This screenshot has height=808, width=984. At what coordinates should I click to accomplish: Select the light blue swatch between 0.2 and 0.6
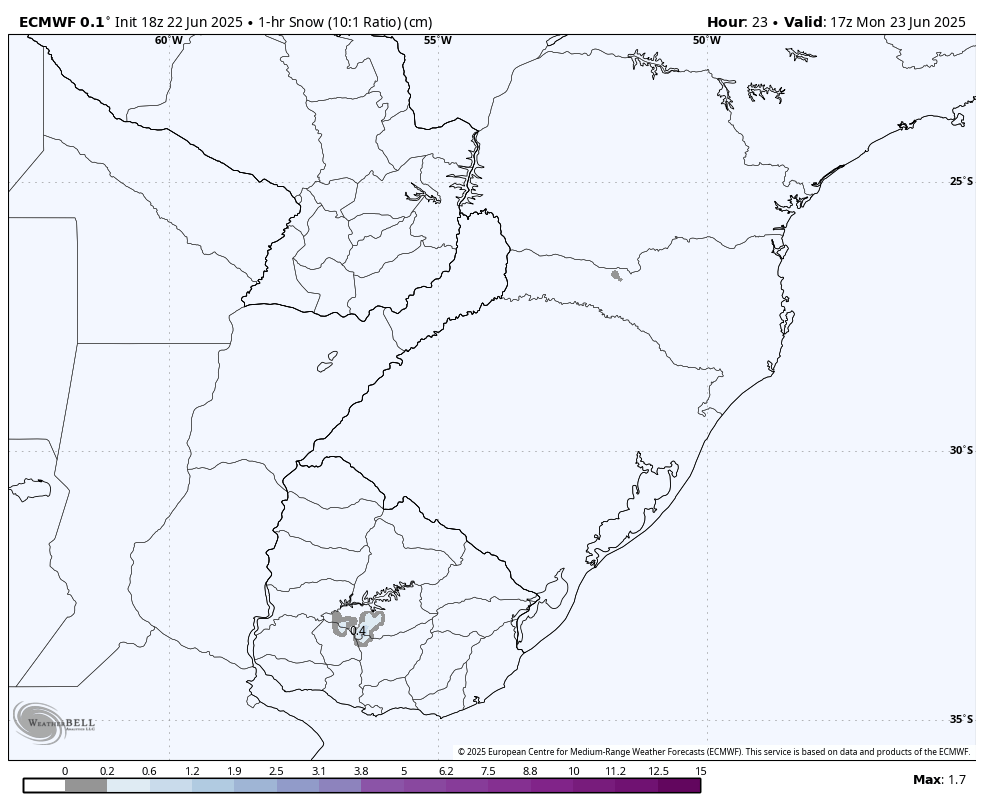129,785
